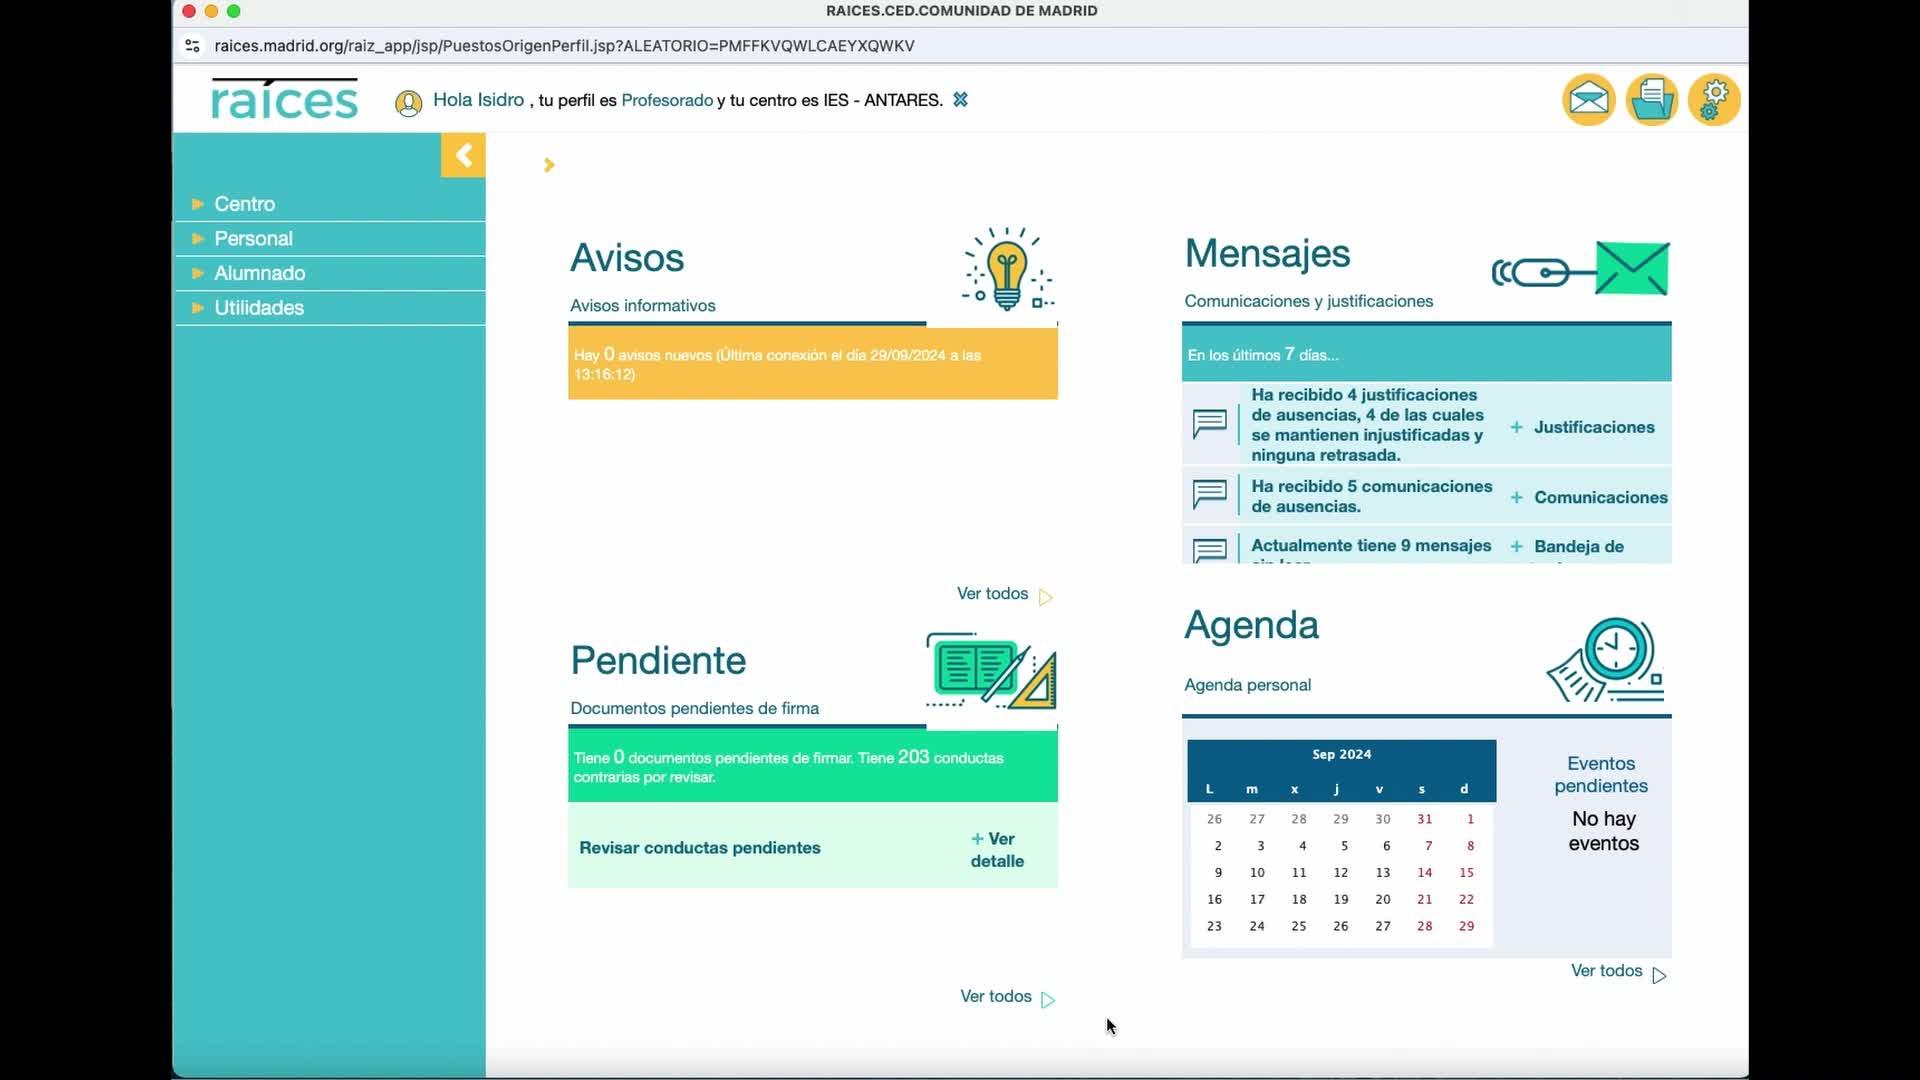
Task: Click the user profile avatar icon
Action: pos(408,103)
